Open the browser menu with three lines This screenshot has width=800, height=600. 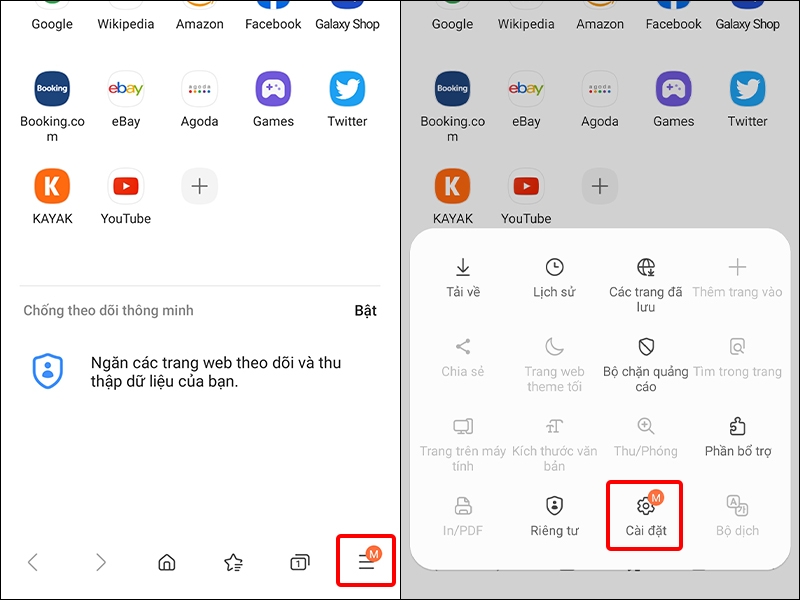tap(365, 561)
